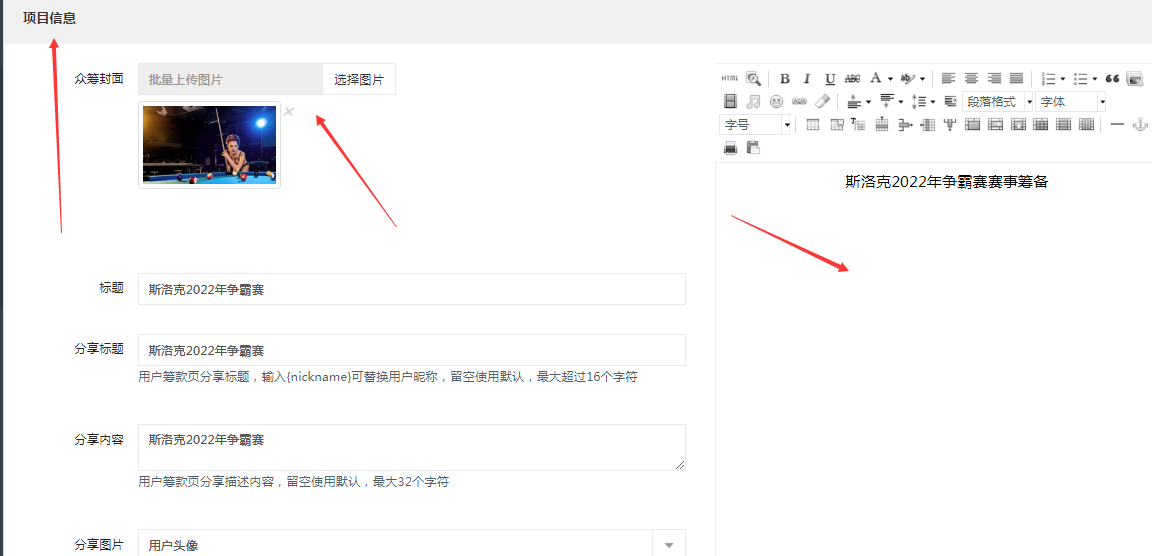Expand line height dropdown arrow
1152x556 pixels.
(x=932, y=101)
